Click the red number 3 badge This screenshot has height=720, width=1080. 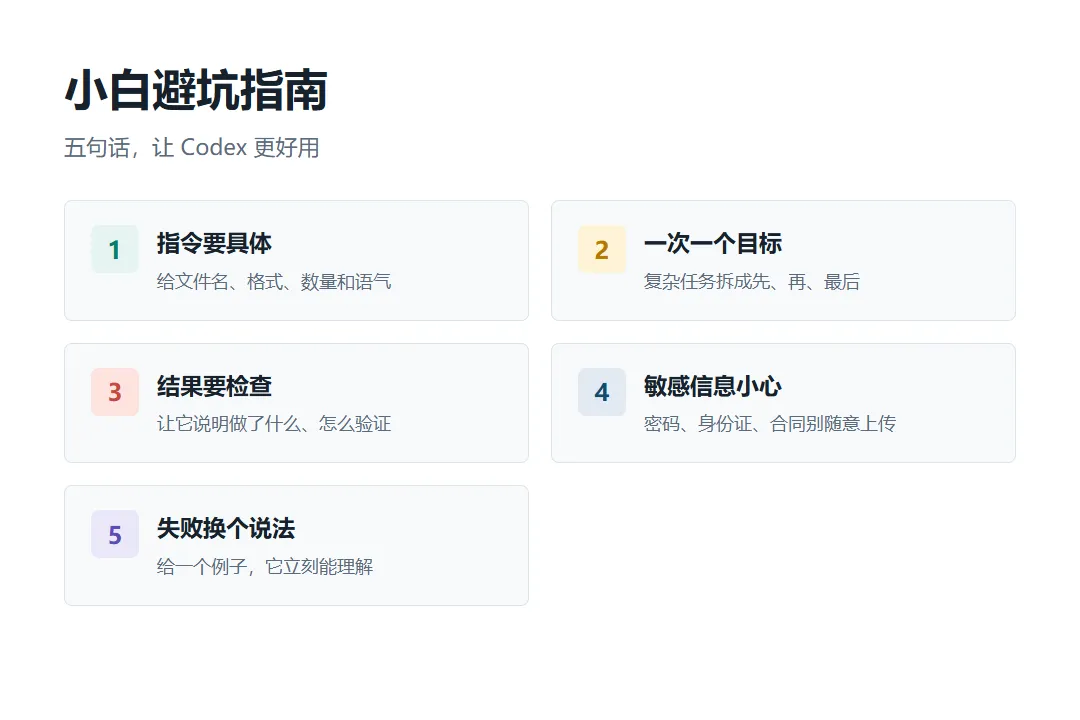click(115, 392)
